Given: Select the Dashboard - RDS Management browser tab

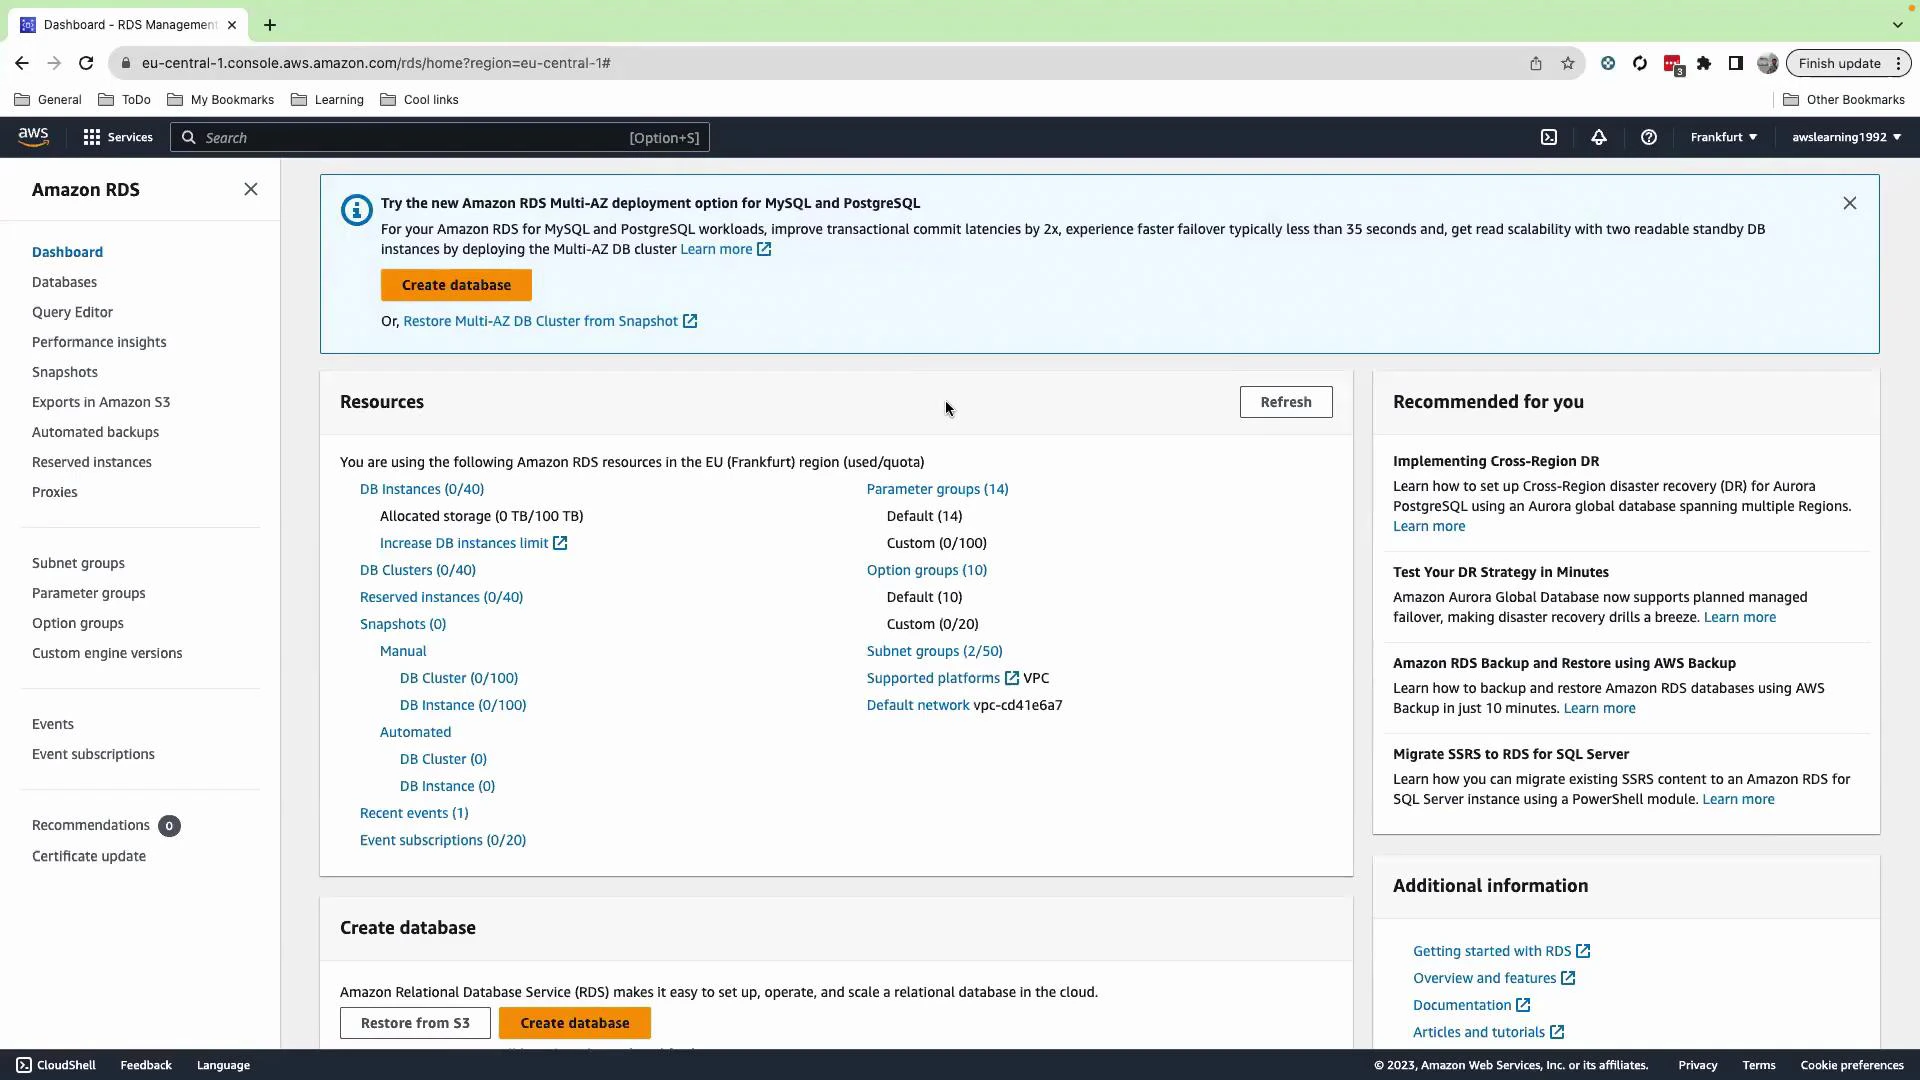Looking at the screenshot, I should (x=128, y=25).
